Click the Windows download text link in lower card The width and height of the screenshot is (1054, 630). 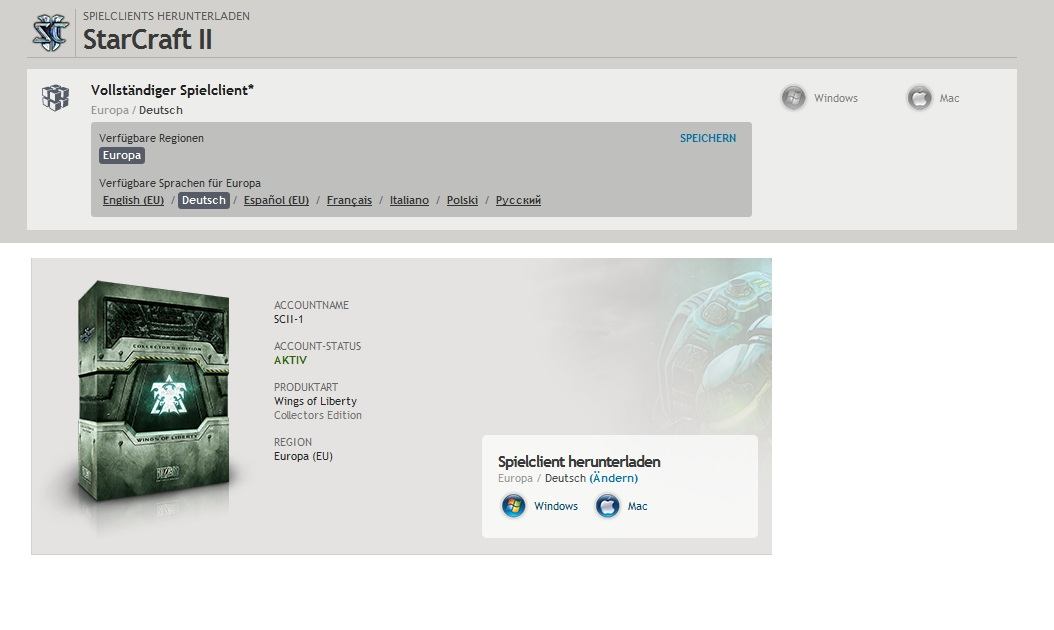[556, 506]
